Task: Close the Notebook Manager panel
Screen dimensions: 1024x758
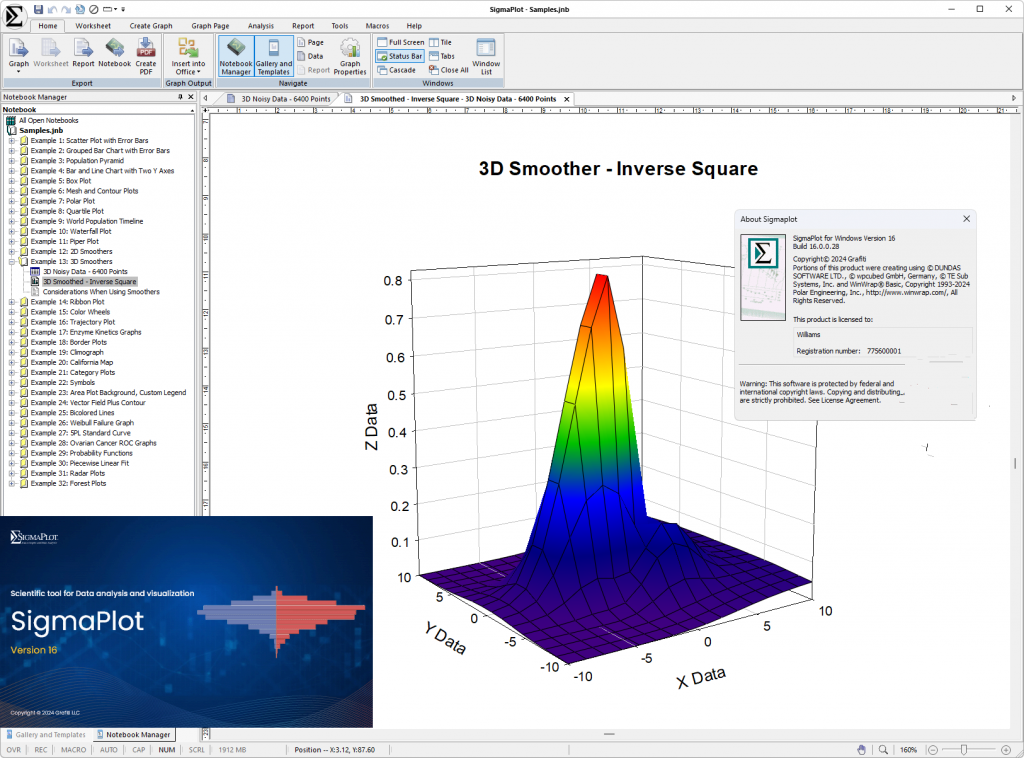Action: pos(191,97)
